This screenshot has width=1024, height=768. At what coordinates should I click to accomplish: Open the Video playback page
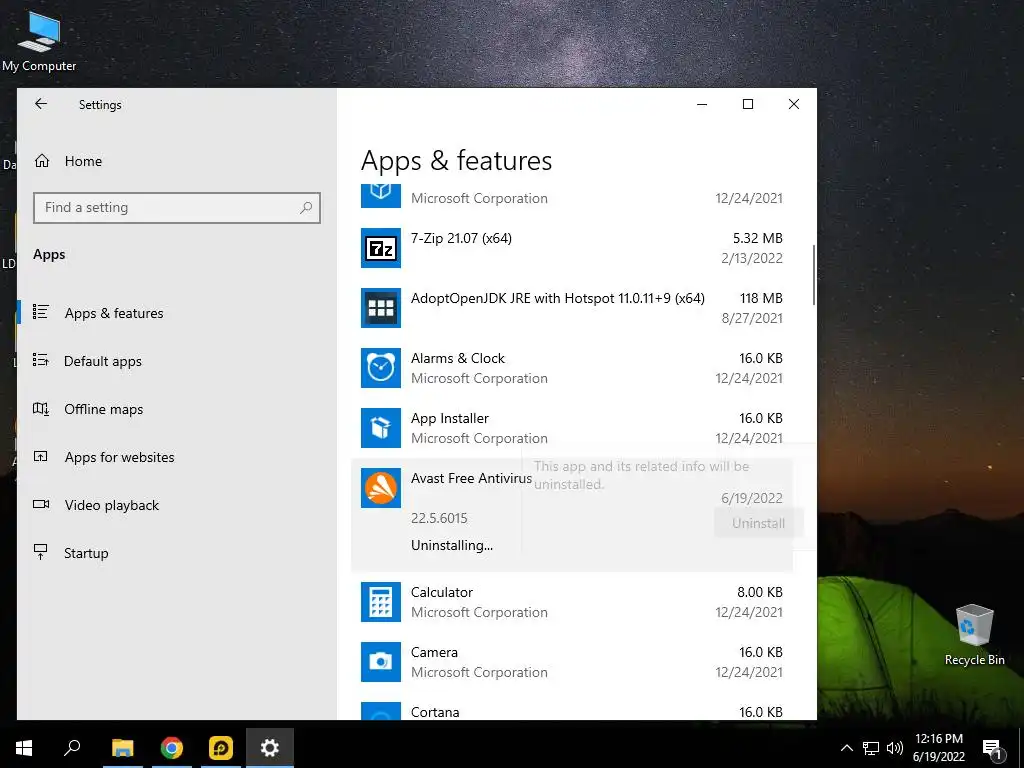click(x=112, y=505)
